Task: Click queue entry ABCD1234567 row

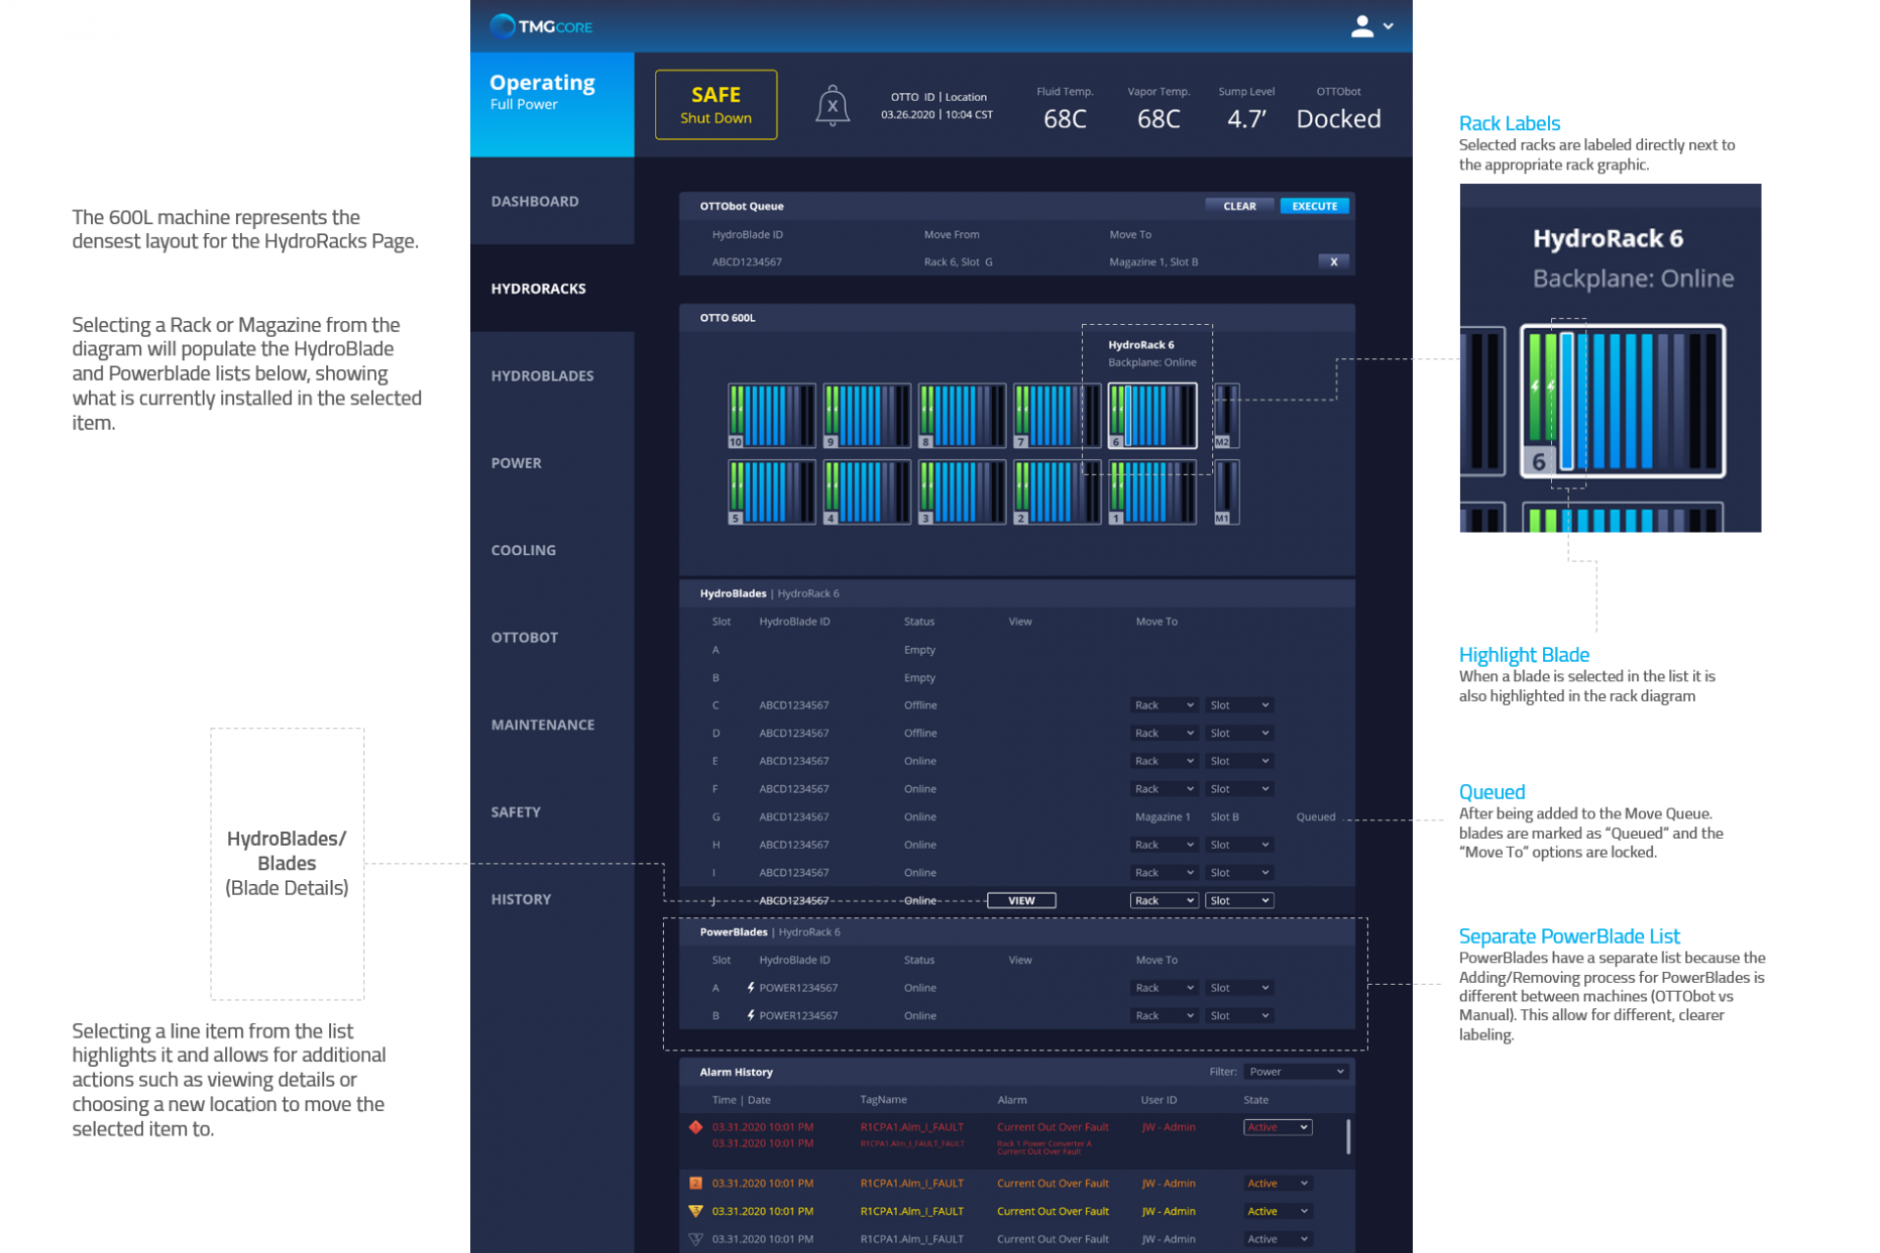Action: coord(1017,262)
